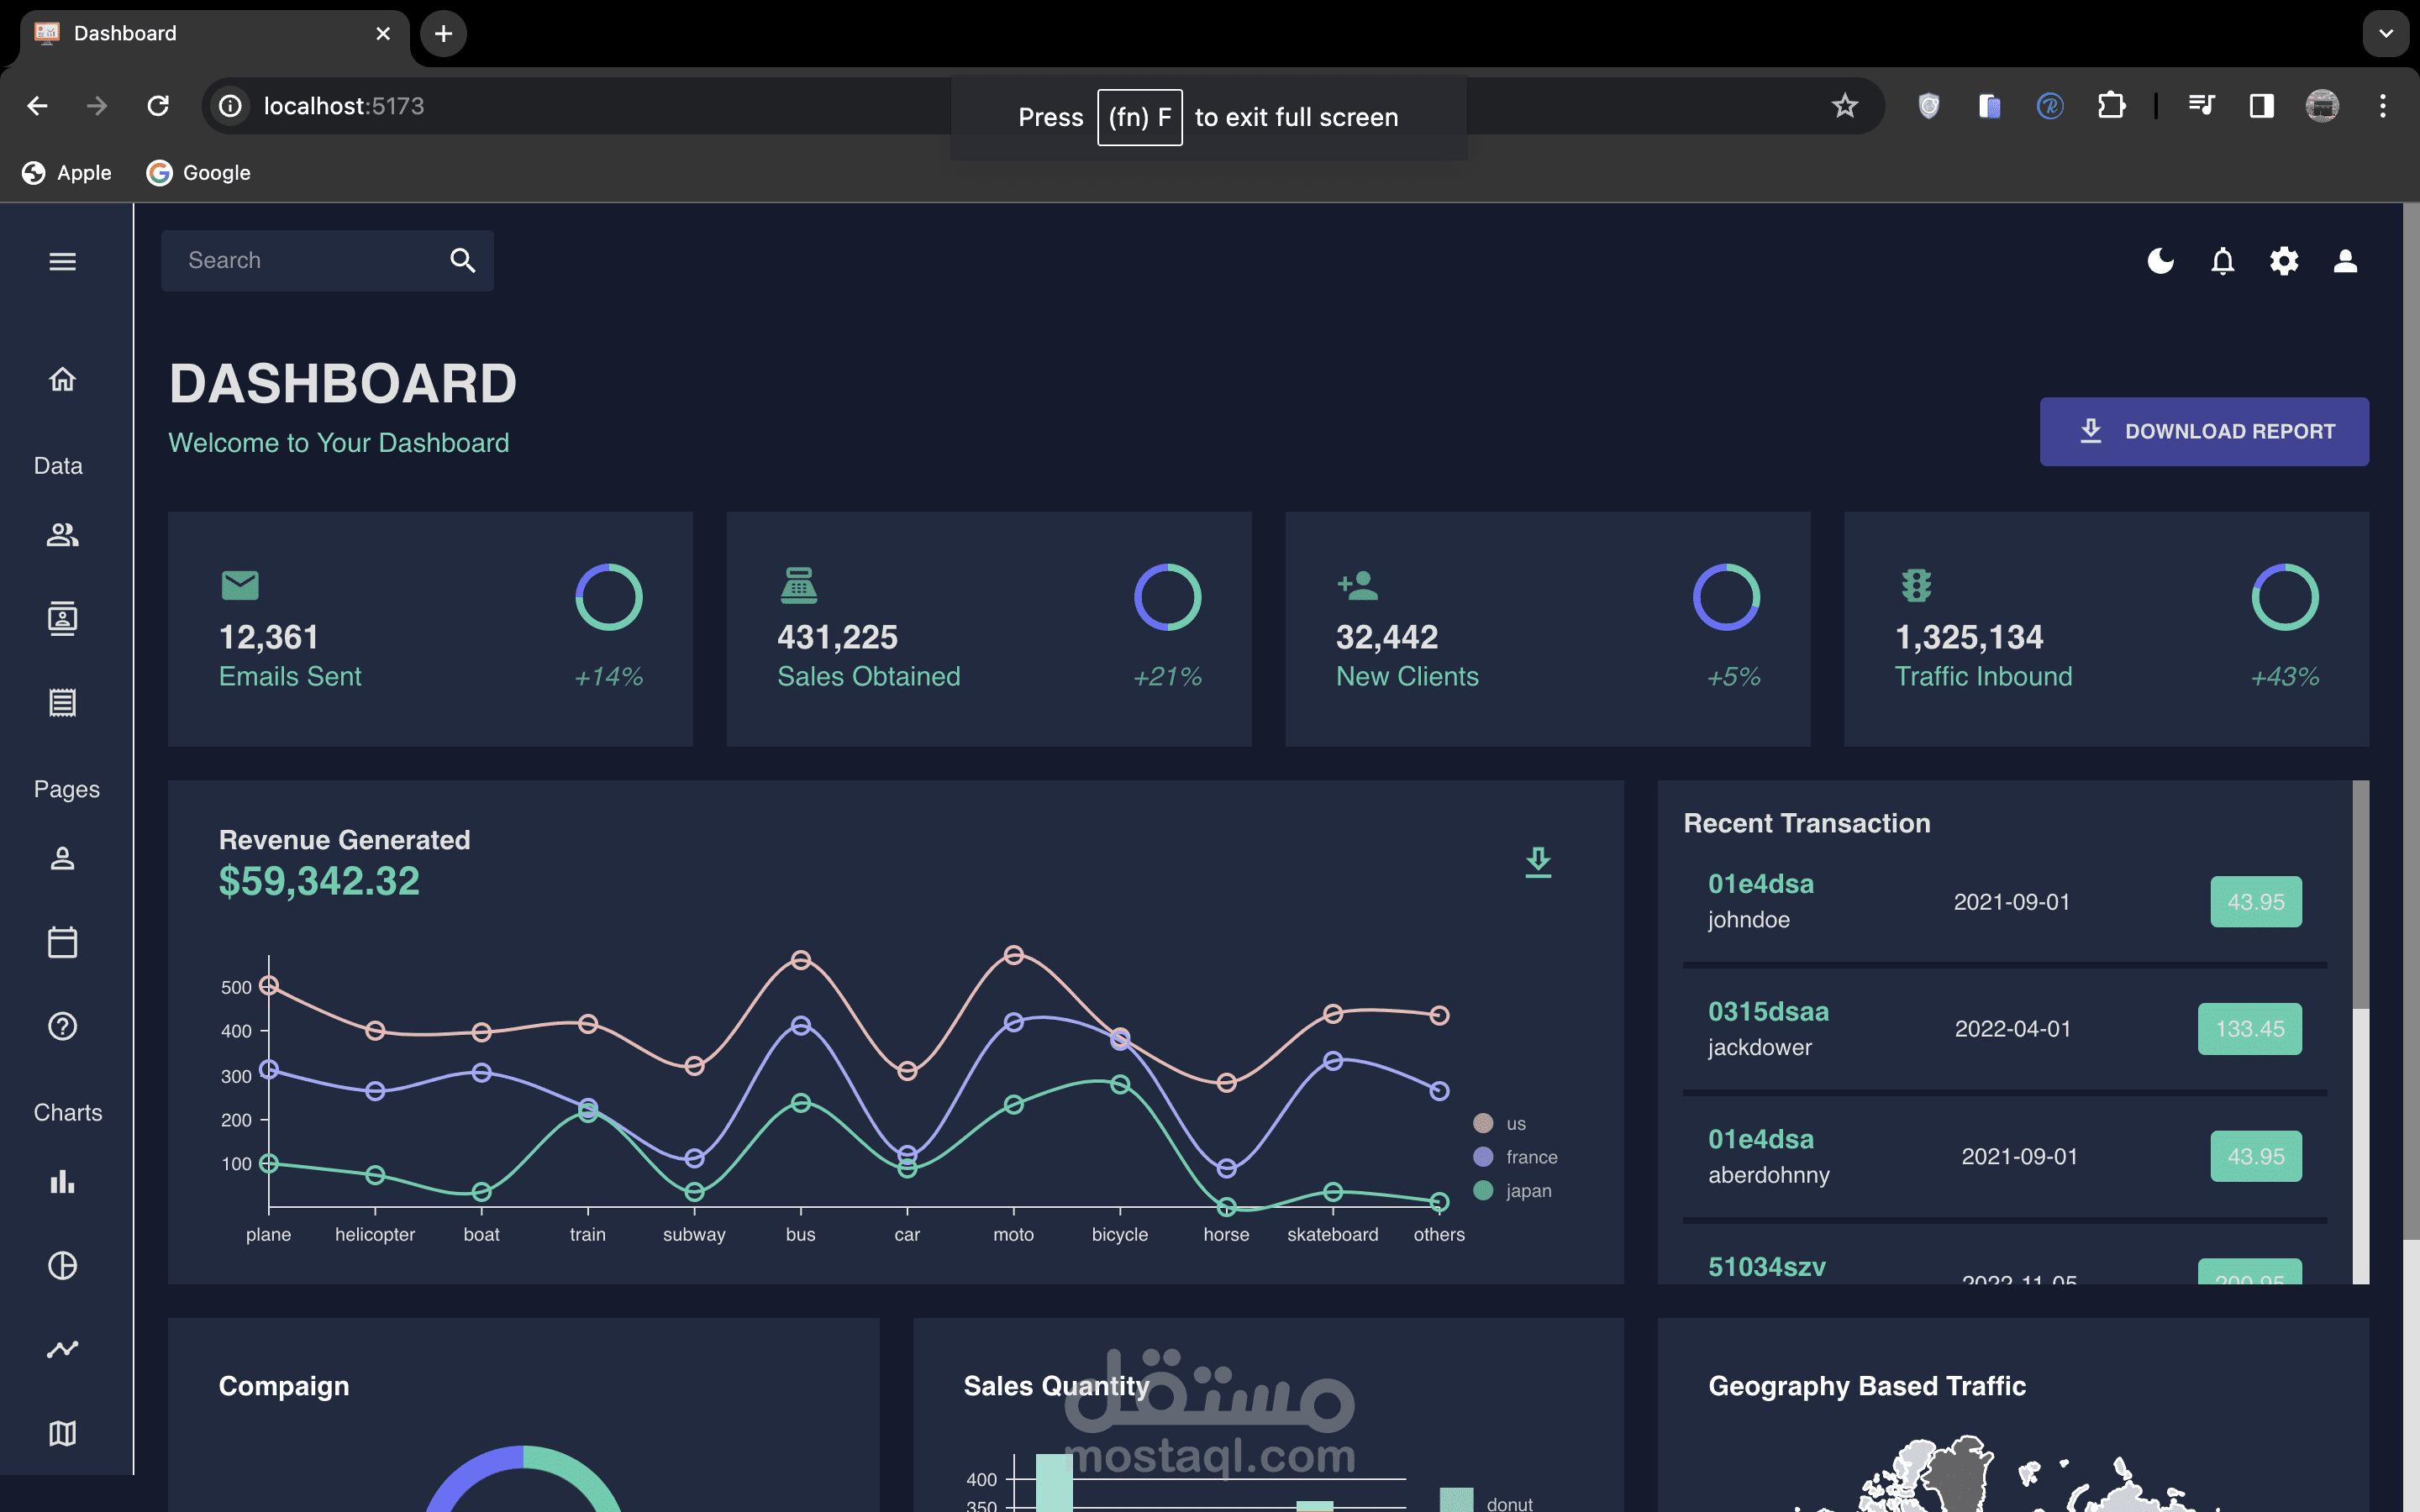The height and width of the screenshot is (1512, 2420).
Task: Click the $59,342.32 revenue total
Action: (319, 881)
